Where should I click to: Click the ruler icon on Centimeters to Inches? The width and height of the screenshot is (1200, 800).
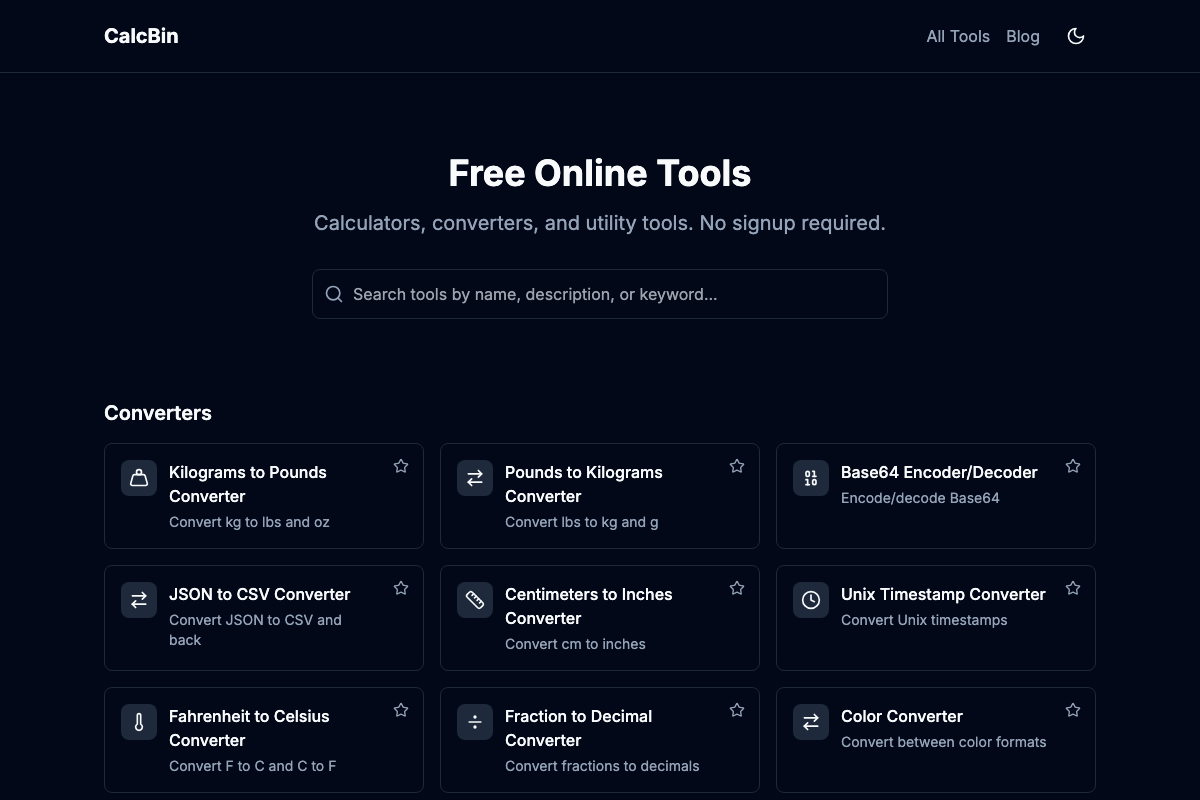click(x=474, y=600)
